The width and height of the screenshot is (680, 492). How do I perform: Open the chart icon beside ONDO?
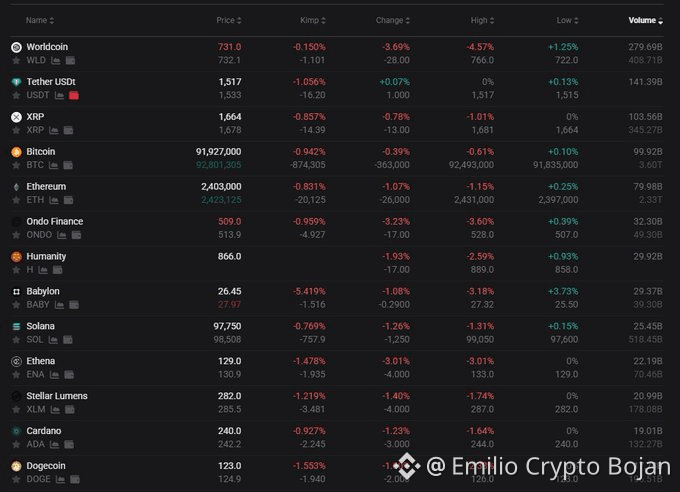62,235
